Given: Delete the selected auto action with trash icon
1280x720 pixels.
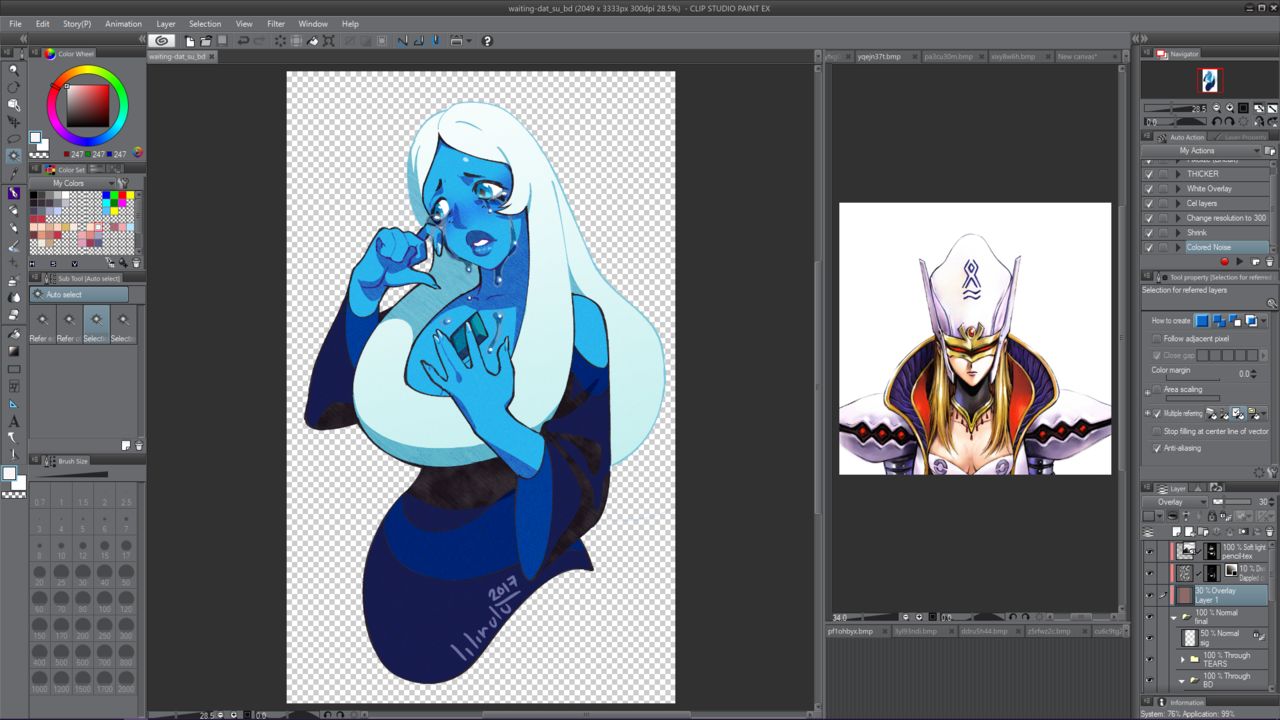Looking at the screenshot, I should pos(1270,262).
